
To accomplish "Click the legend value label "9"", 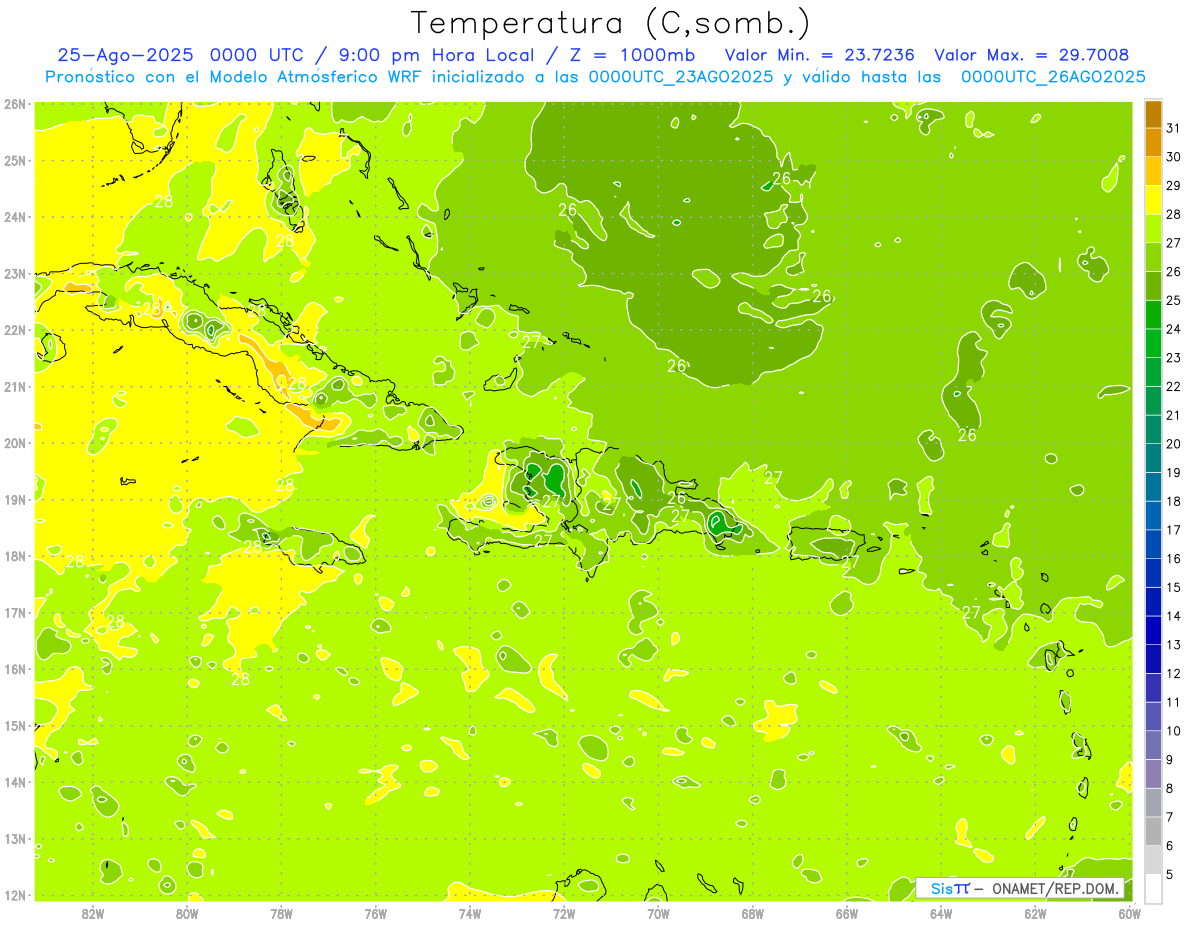I will [x=1169, y=759].
